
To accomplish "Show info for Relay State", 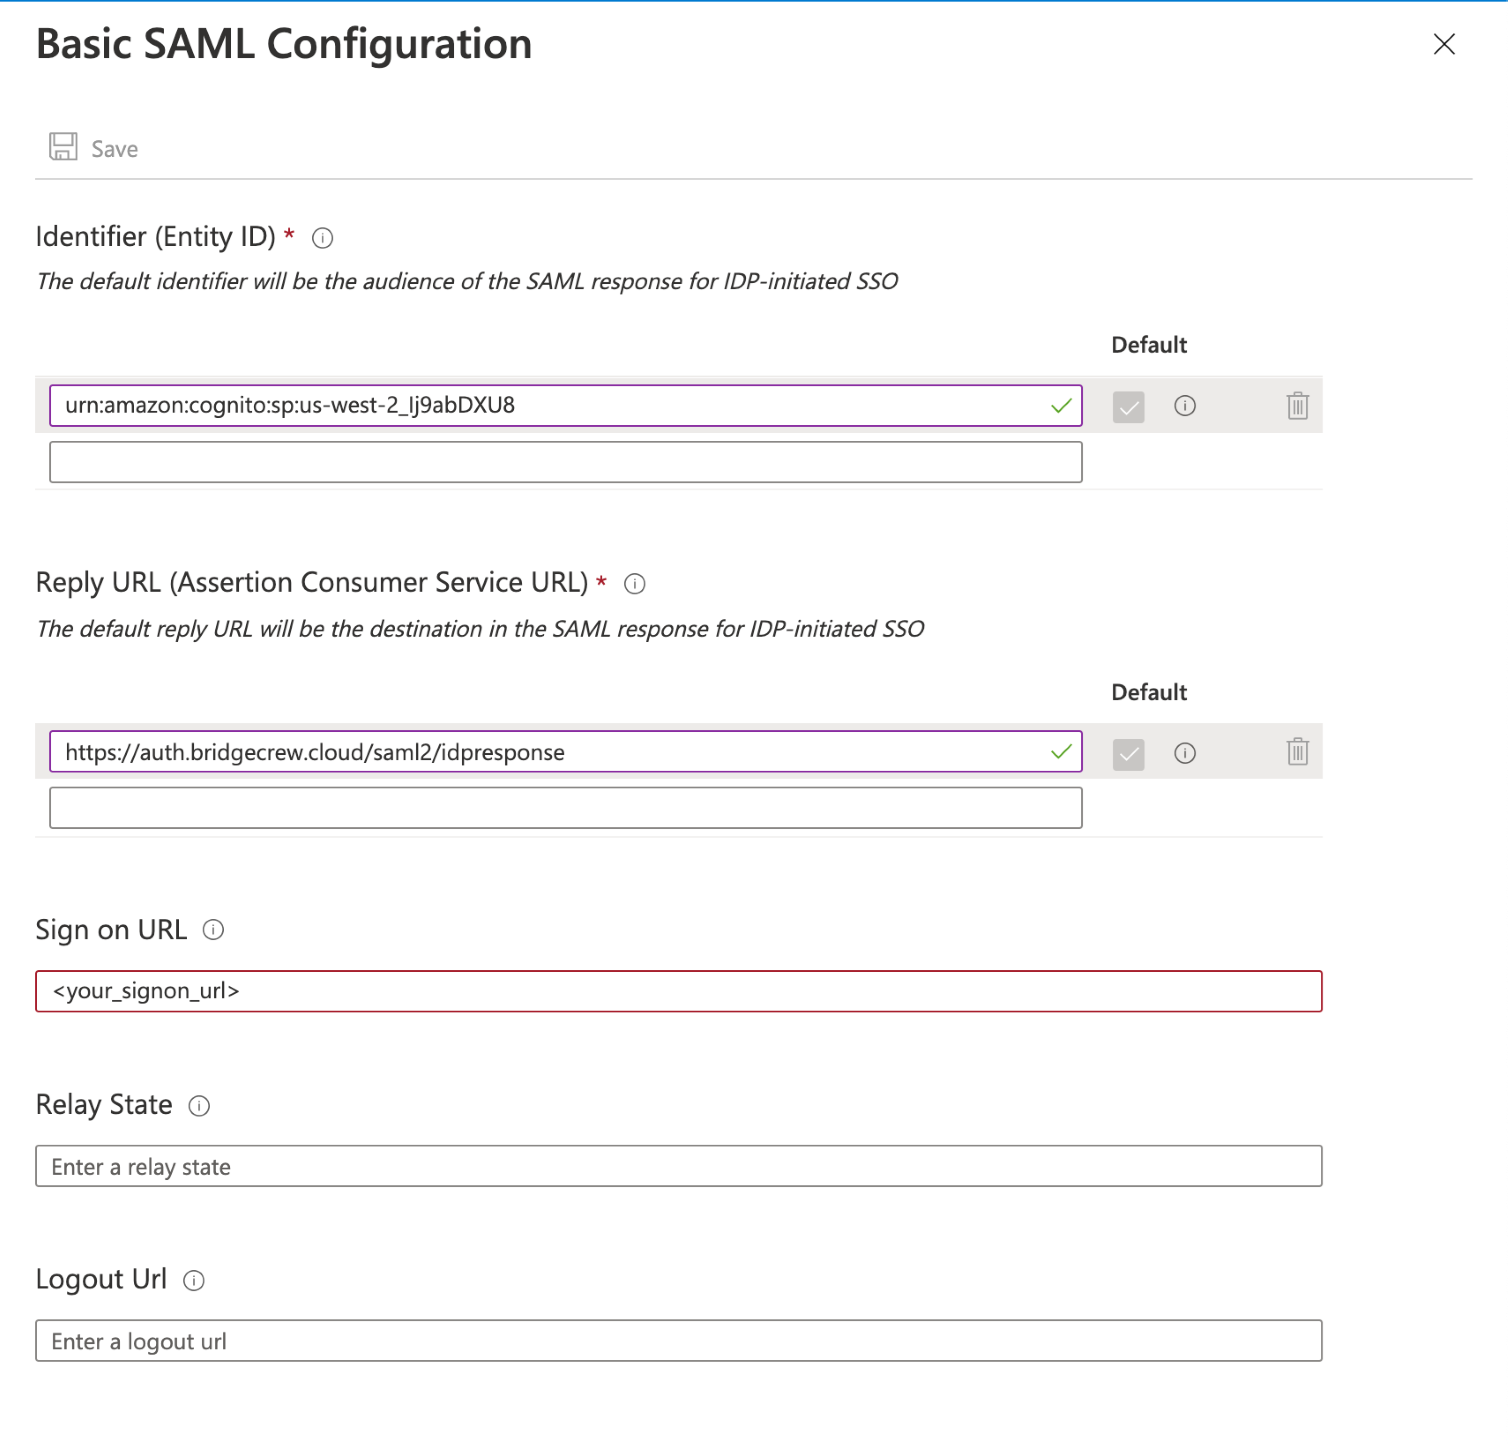I will point(199,1106).
